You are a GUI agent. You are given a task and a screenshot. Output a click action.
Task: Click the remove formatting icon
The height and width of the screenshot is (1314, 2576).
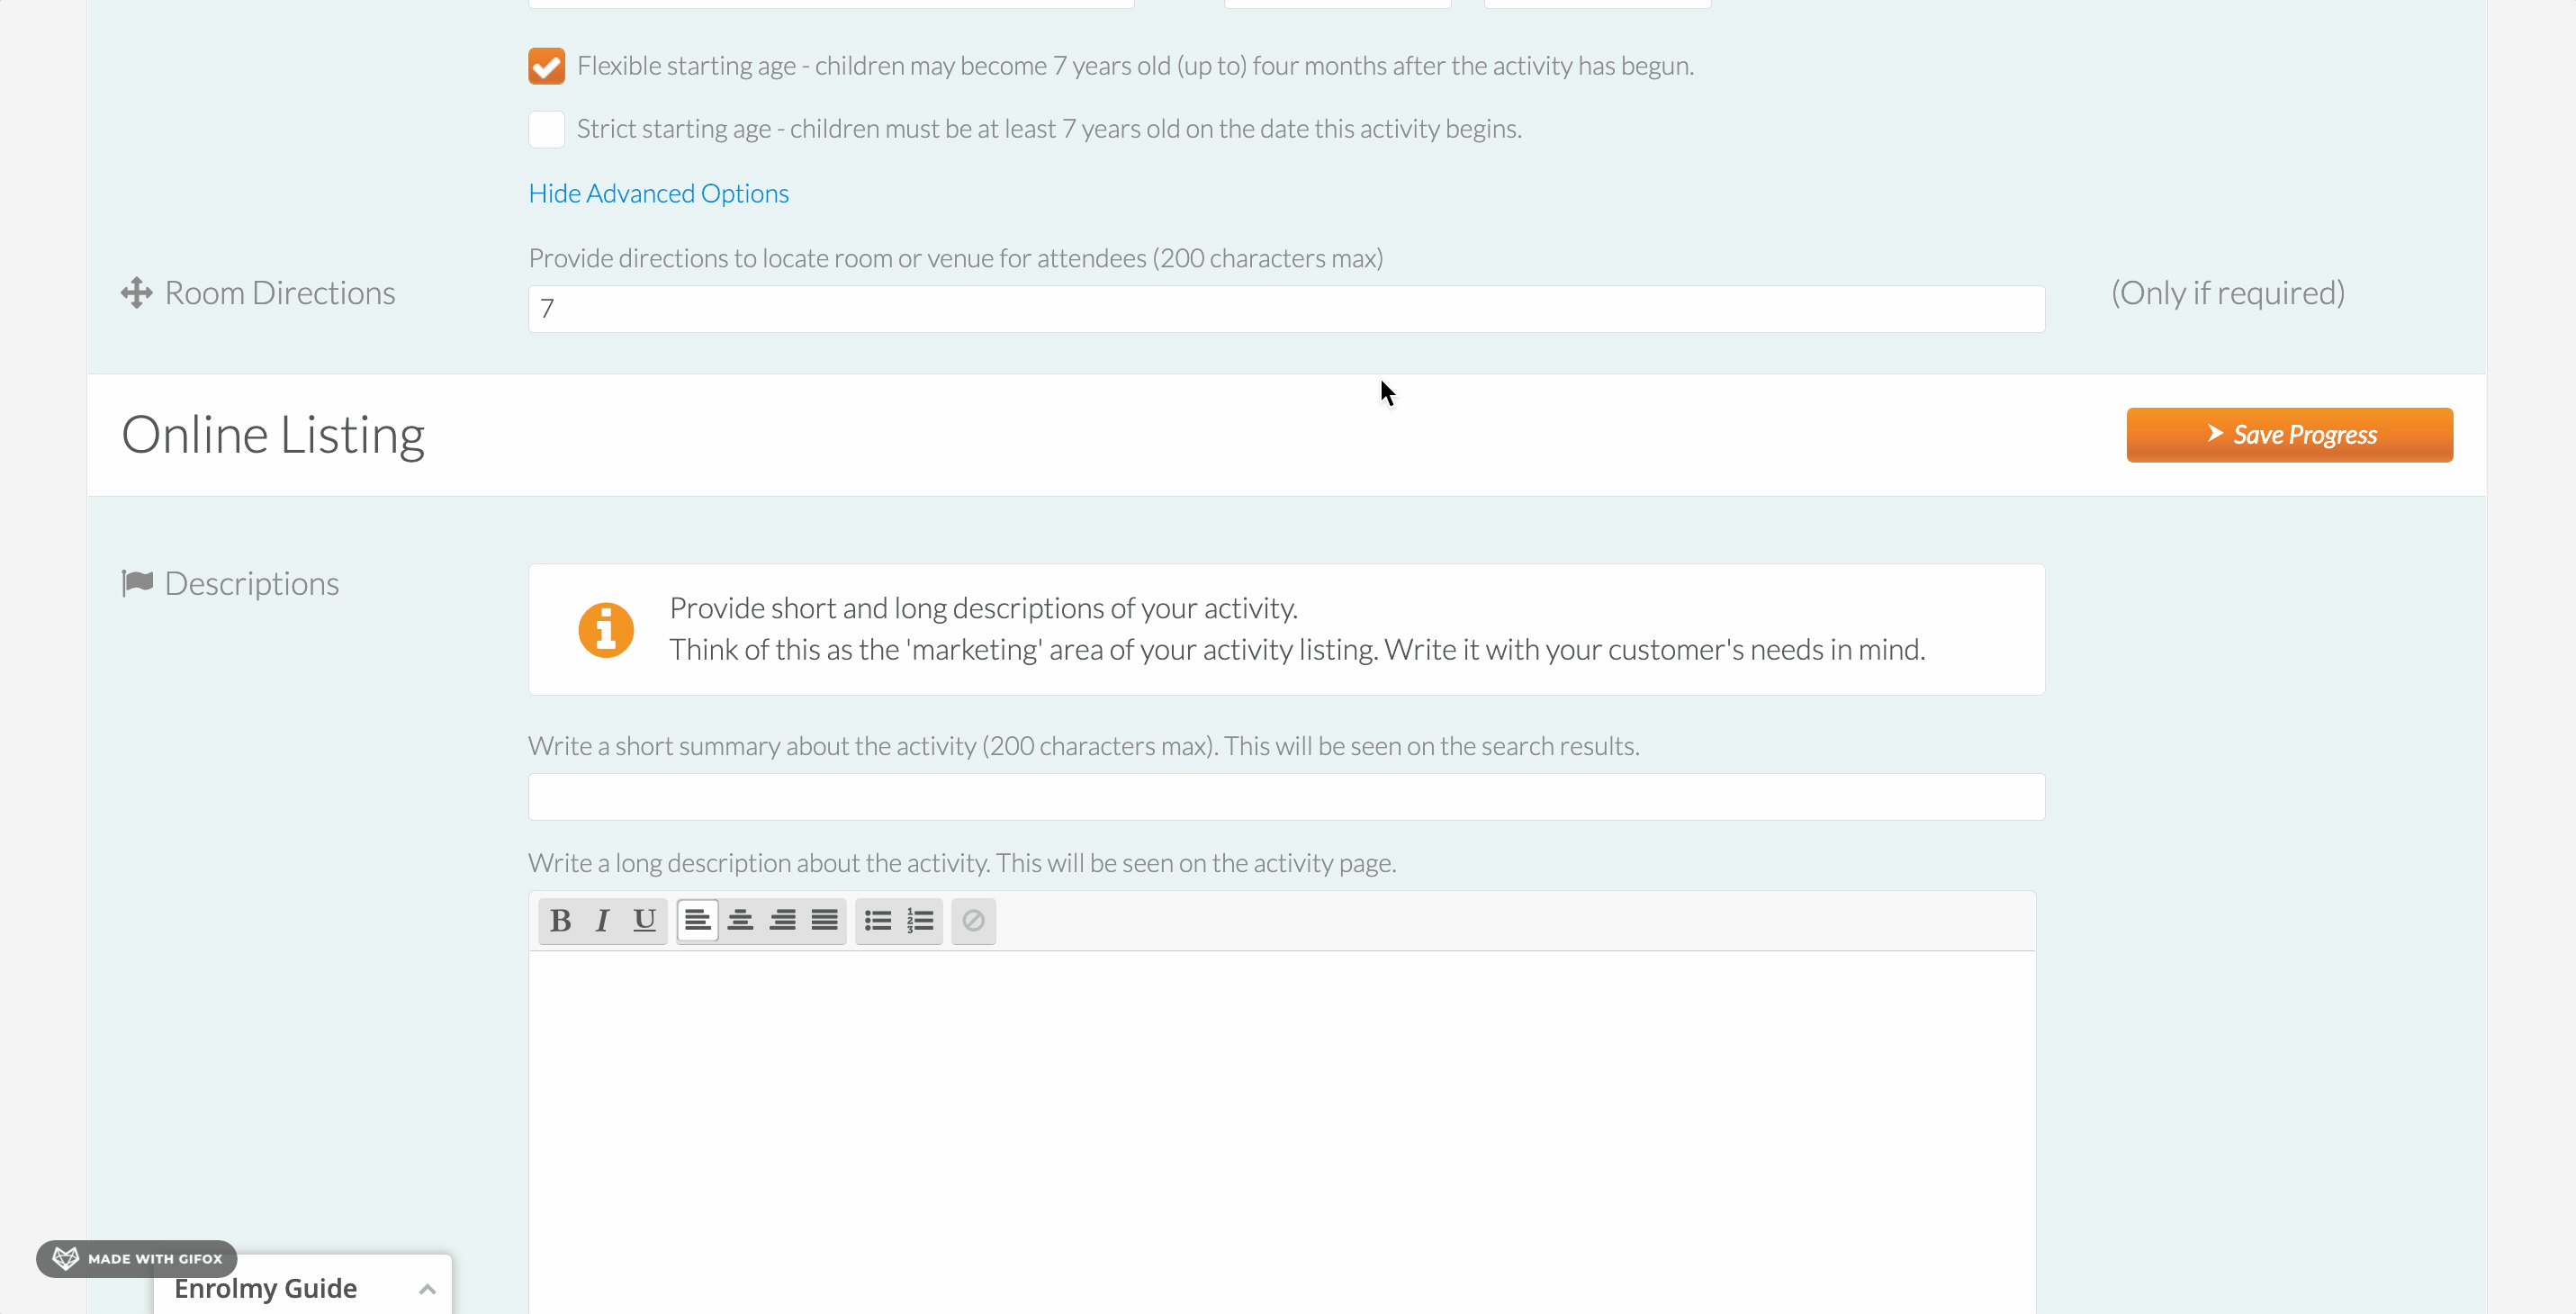coord(973,920)
